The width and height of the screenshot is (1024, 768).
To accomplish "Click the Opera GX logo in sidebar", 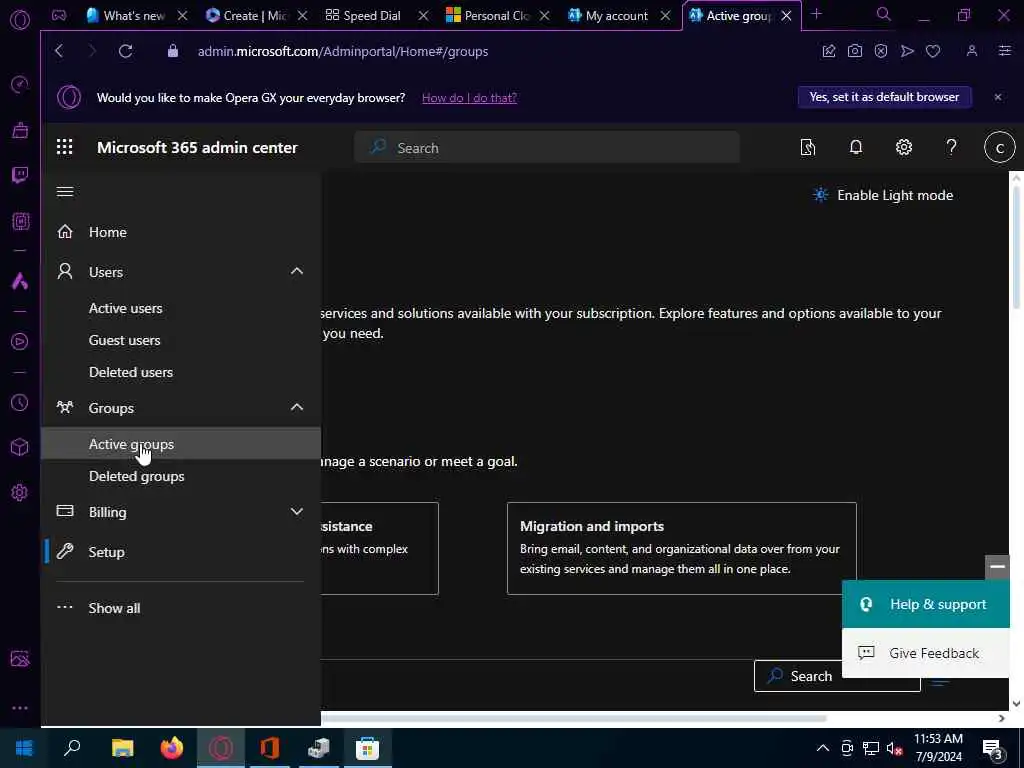I will pos(20,20).
